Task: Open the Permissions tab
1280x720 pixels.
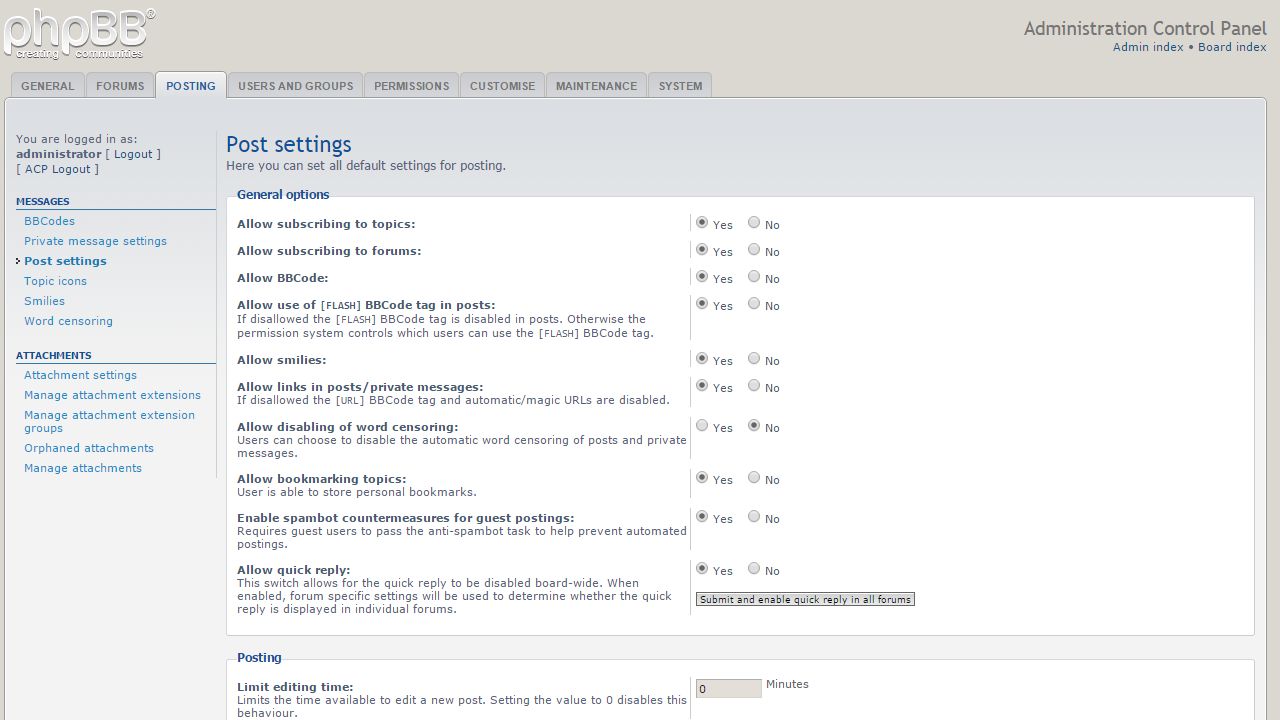Action: click(411, 86)
